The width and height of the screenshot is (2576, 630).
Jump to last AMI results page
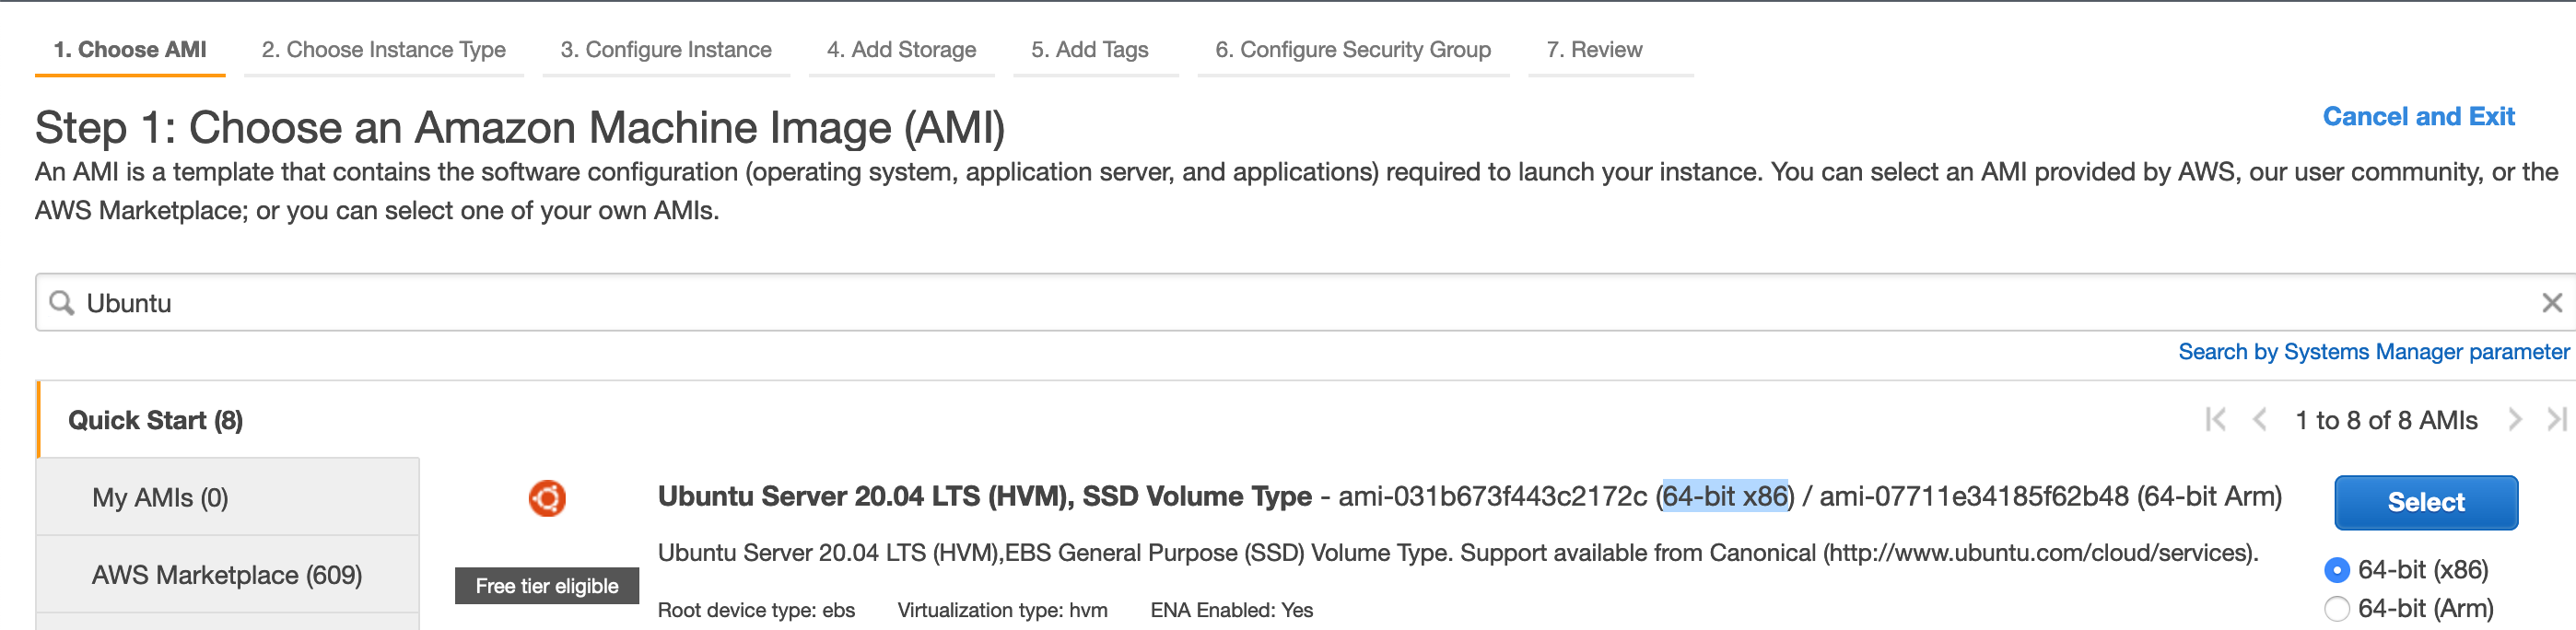[2556, 420]
